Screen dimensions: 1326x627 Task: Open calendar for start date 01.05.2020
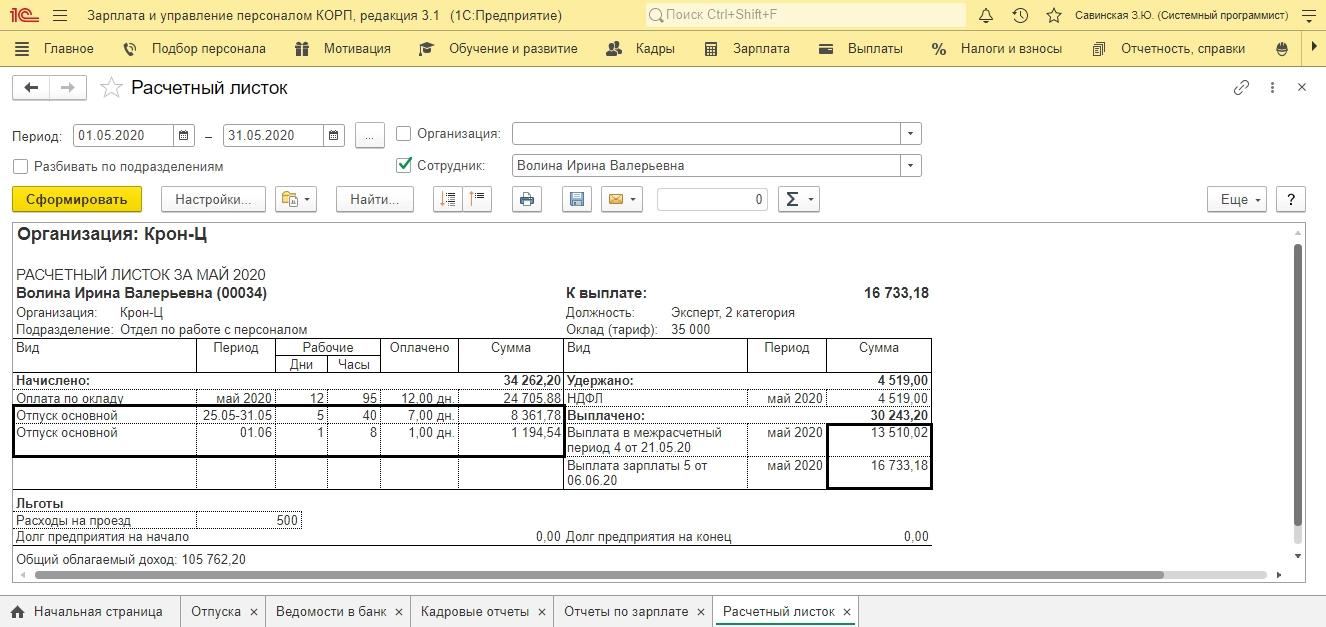click(184, 135)
